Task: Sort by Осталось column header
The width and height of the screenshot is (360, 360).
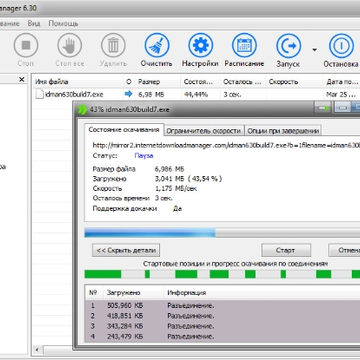Action: 242,82
